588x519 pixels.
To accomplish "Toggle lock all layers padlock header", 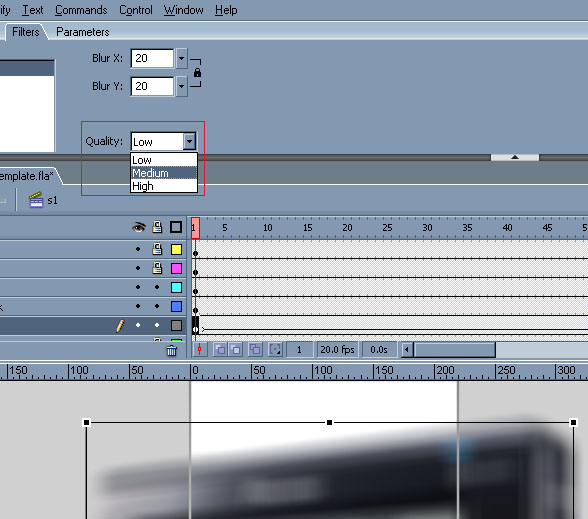I will coord(157,227).
